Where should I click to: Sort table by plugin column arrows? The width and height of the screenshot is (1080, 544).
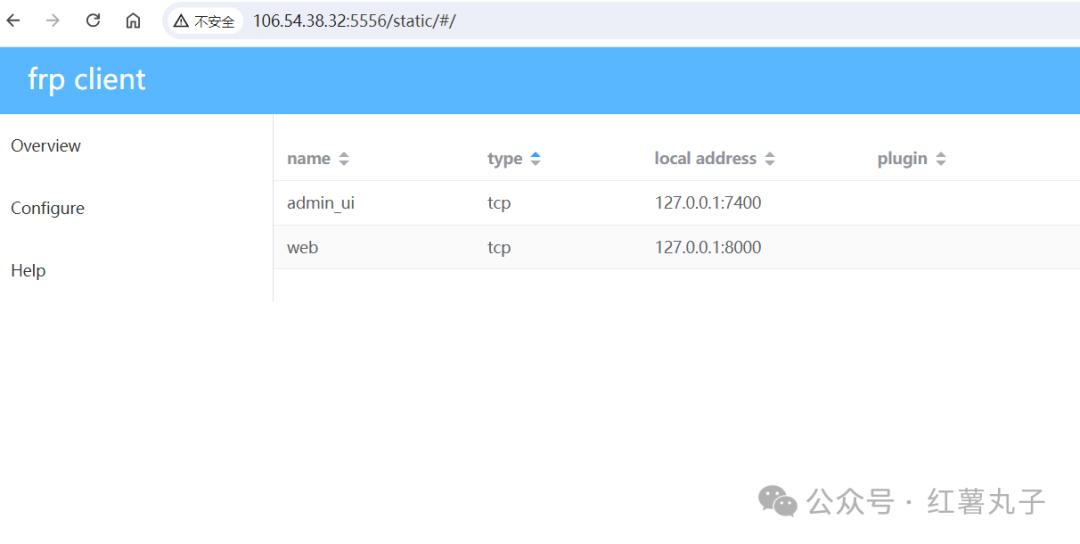(941, 159)
